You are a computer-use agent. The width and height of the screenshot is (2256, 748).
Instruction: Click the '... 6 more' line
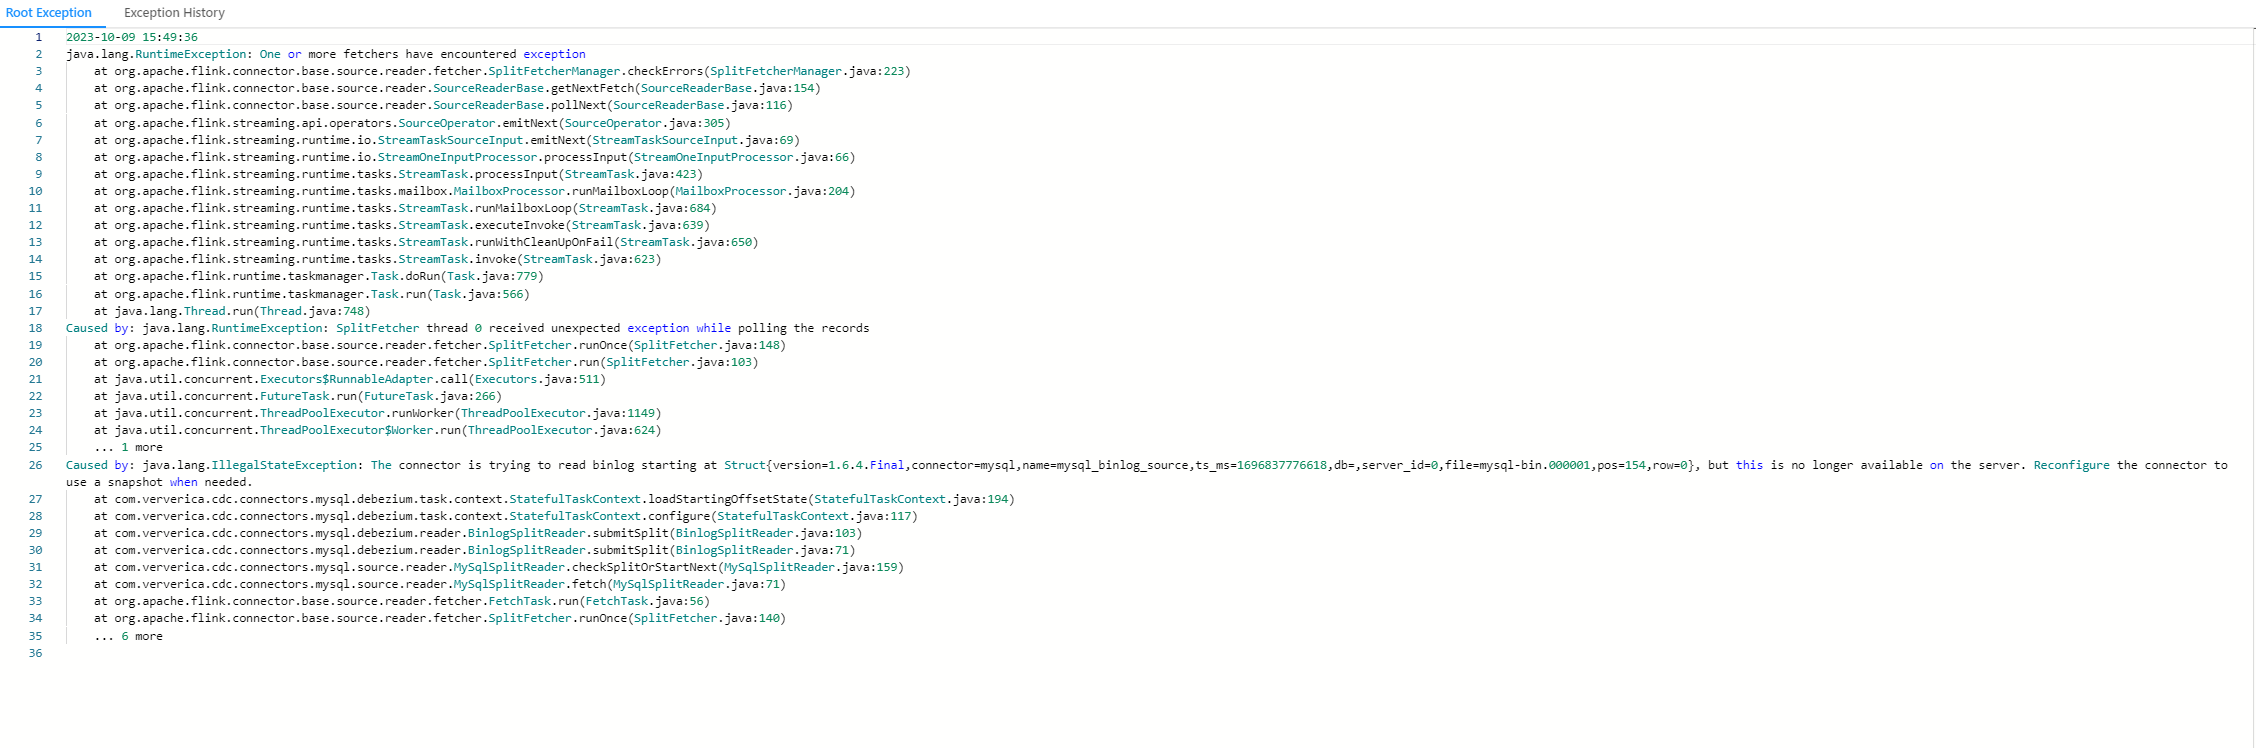click(128, 636)
